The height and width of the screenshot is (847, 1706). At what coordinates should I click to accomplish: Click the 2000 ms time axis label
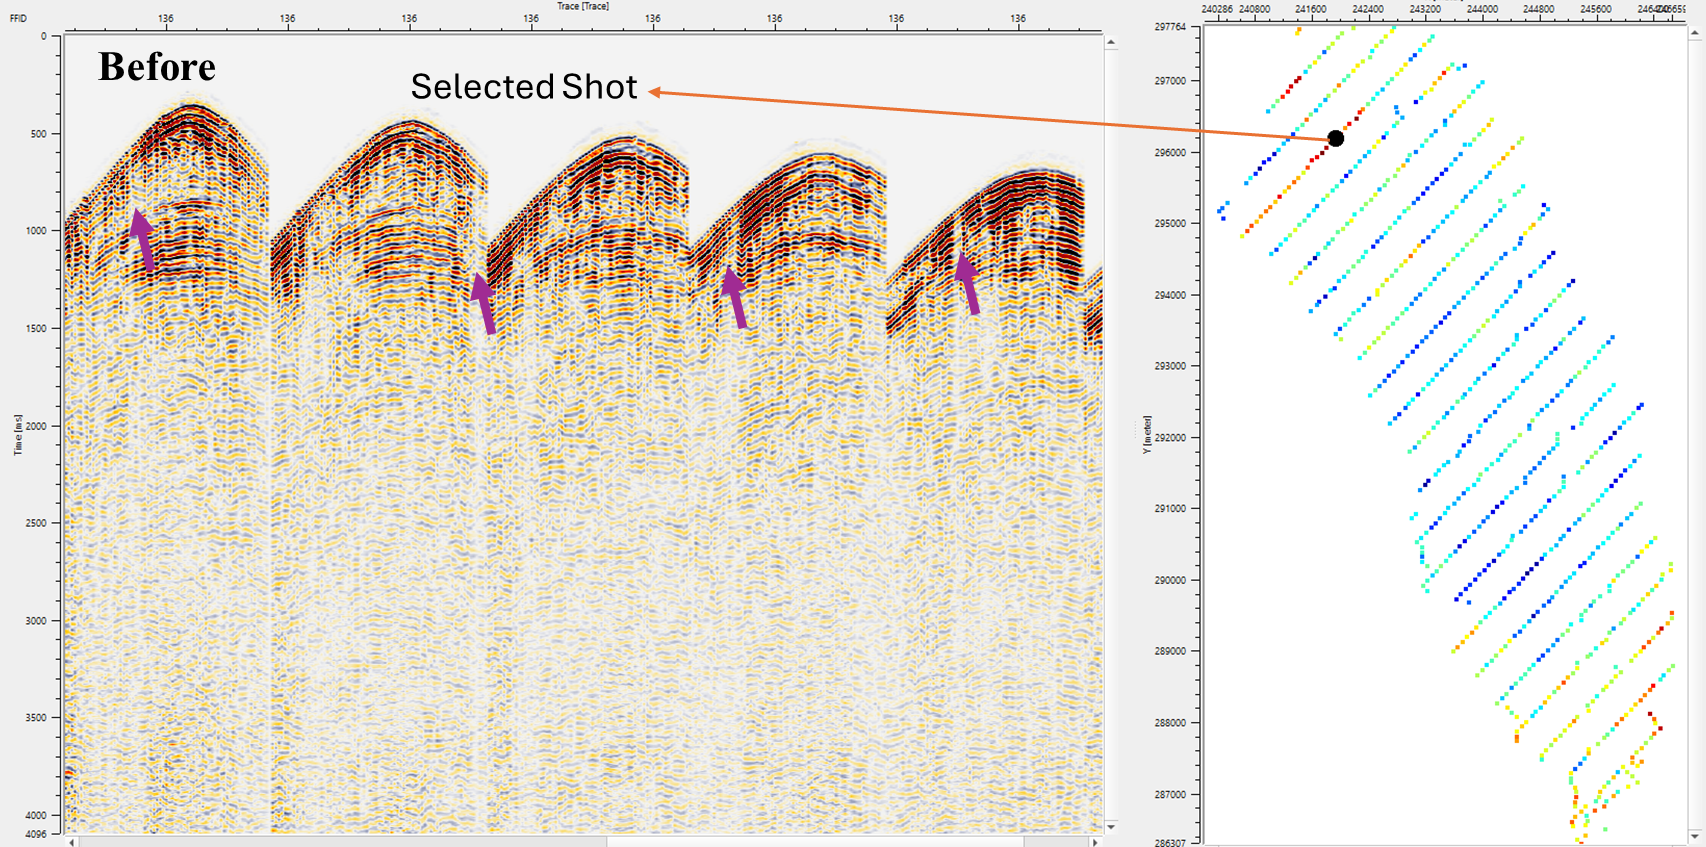(36, 426)
